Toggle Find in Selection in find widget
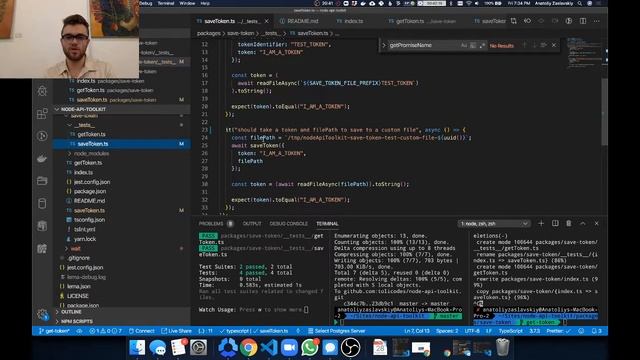640x360 pixels. coord(544,45)
